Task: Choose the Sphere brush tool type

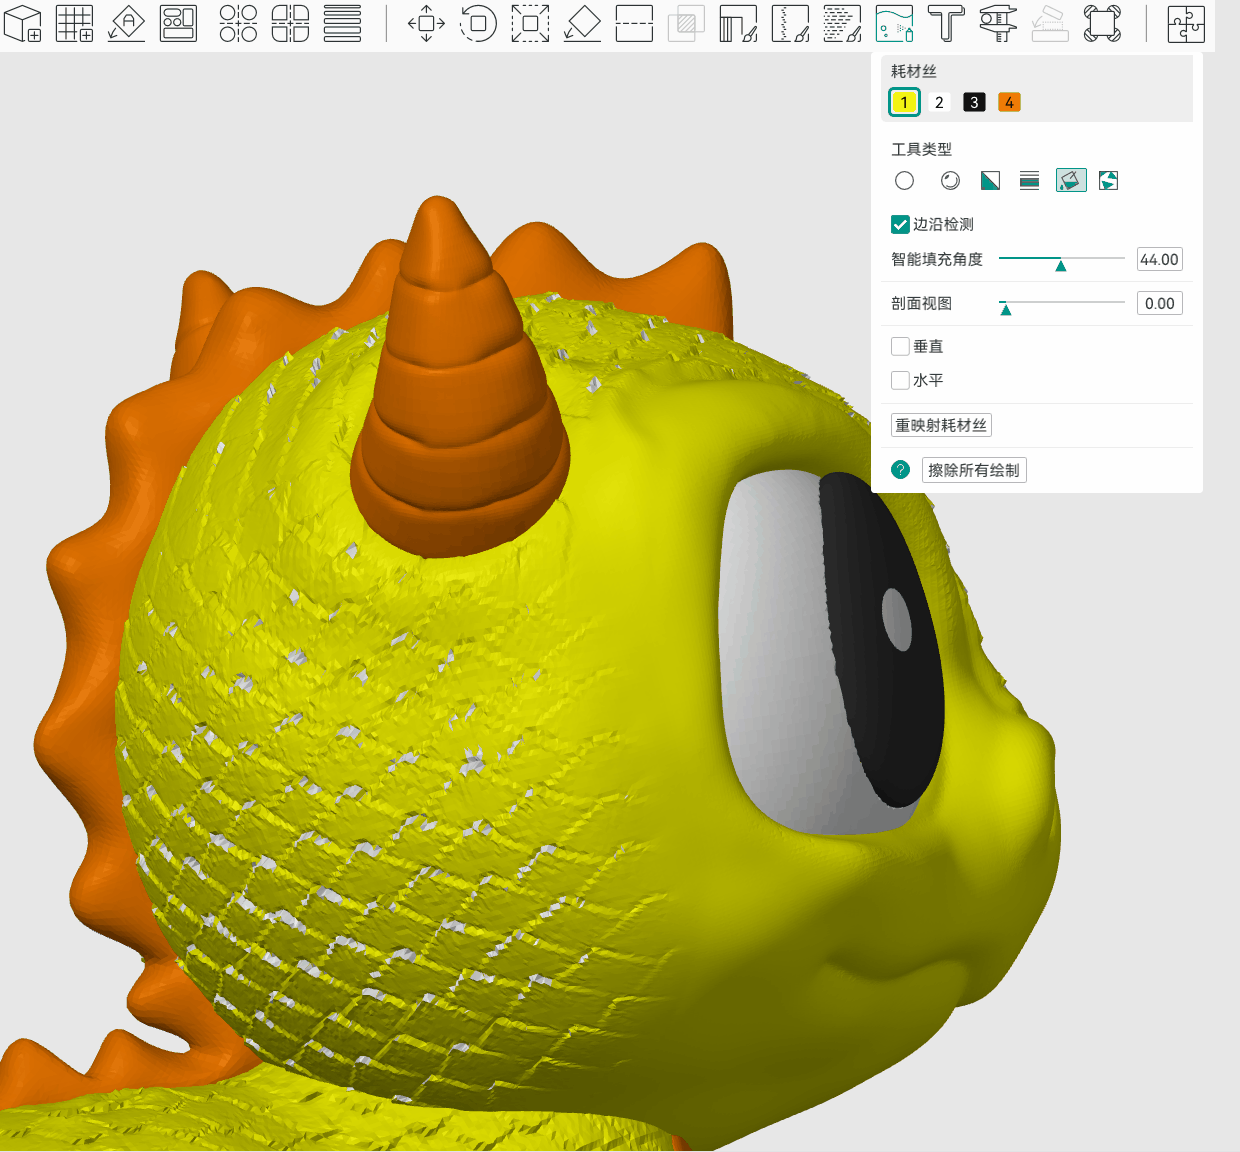Action: pyautogui.click(x=950, y=180)
